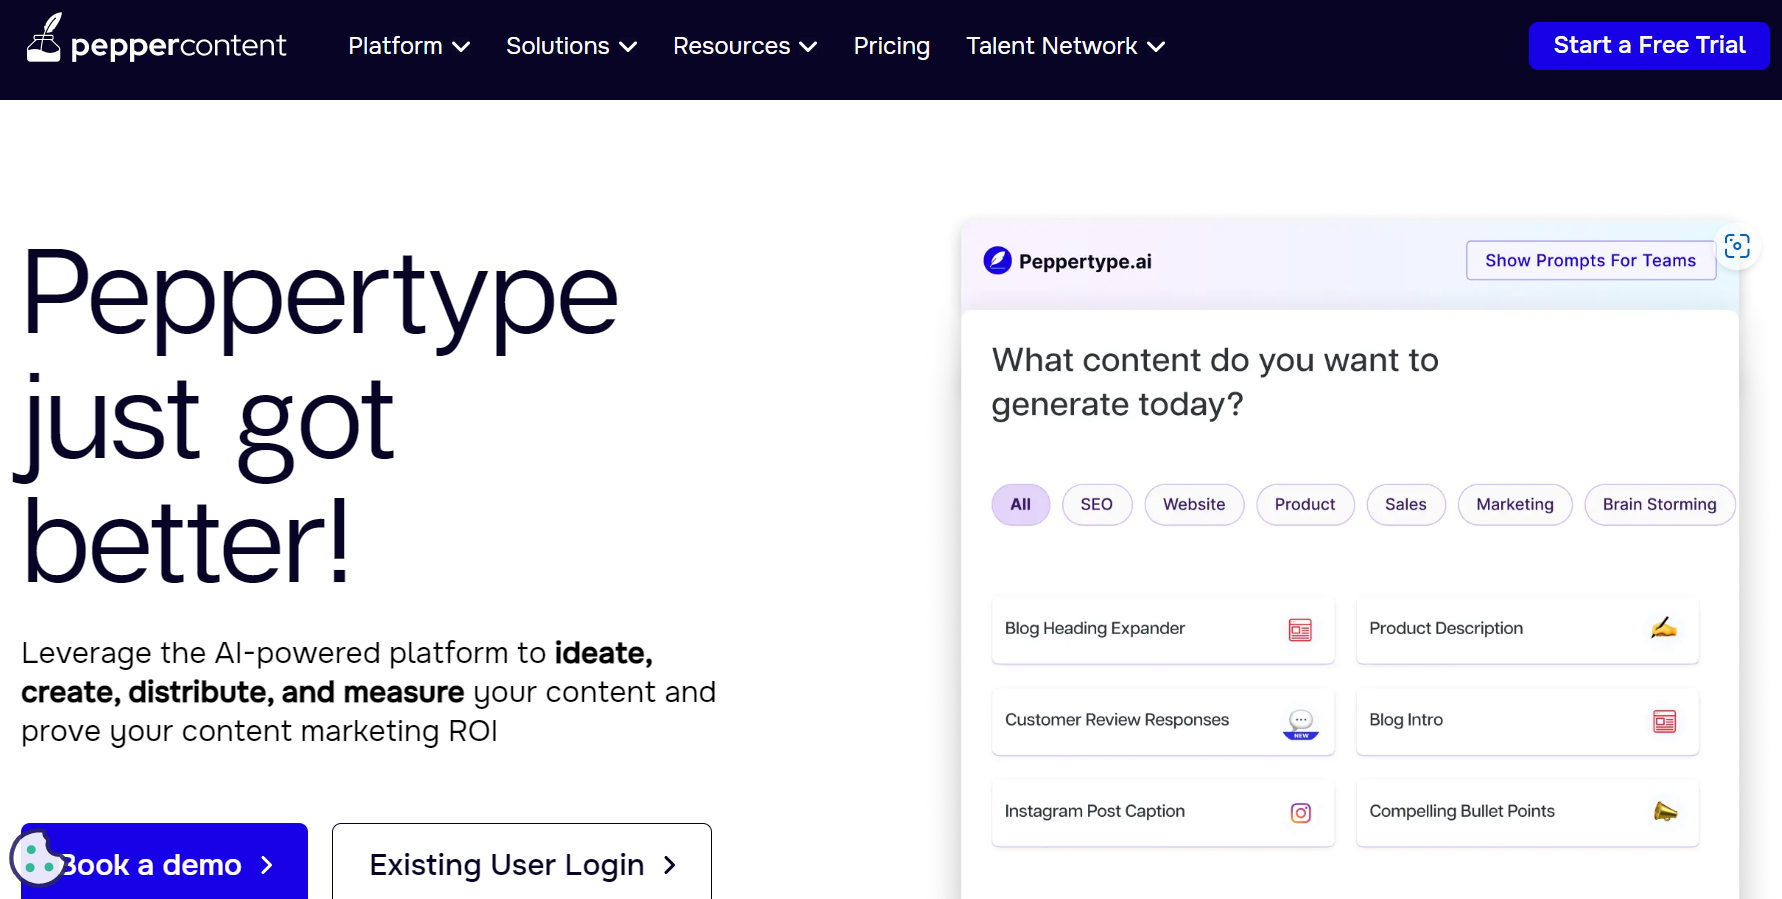The image size is (1782, 899).
Task: Open Product Description card
Action: click(x=1527, y=630)
